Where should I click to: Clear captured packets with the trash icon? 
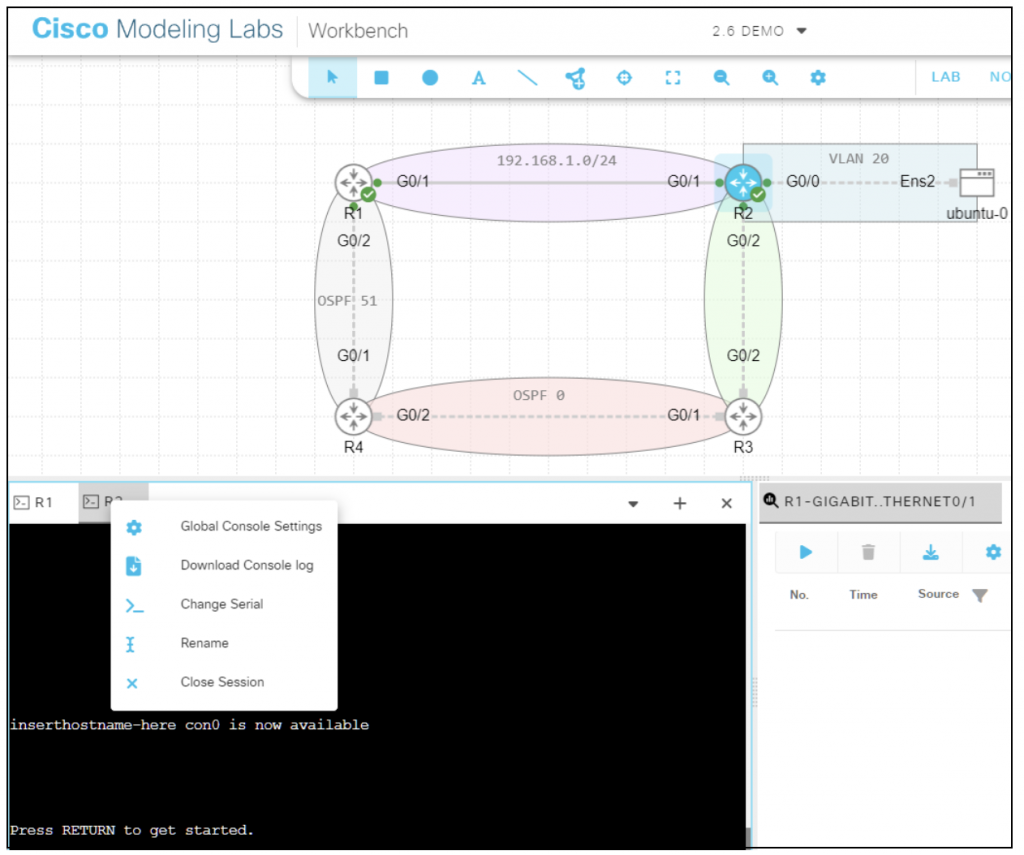click(866, 552)
